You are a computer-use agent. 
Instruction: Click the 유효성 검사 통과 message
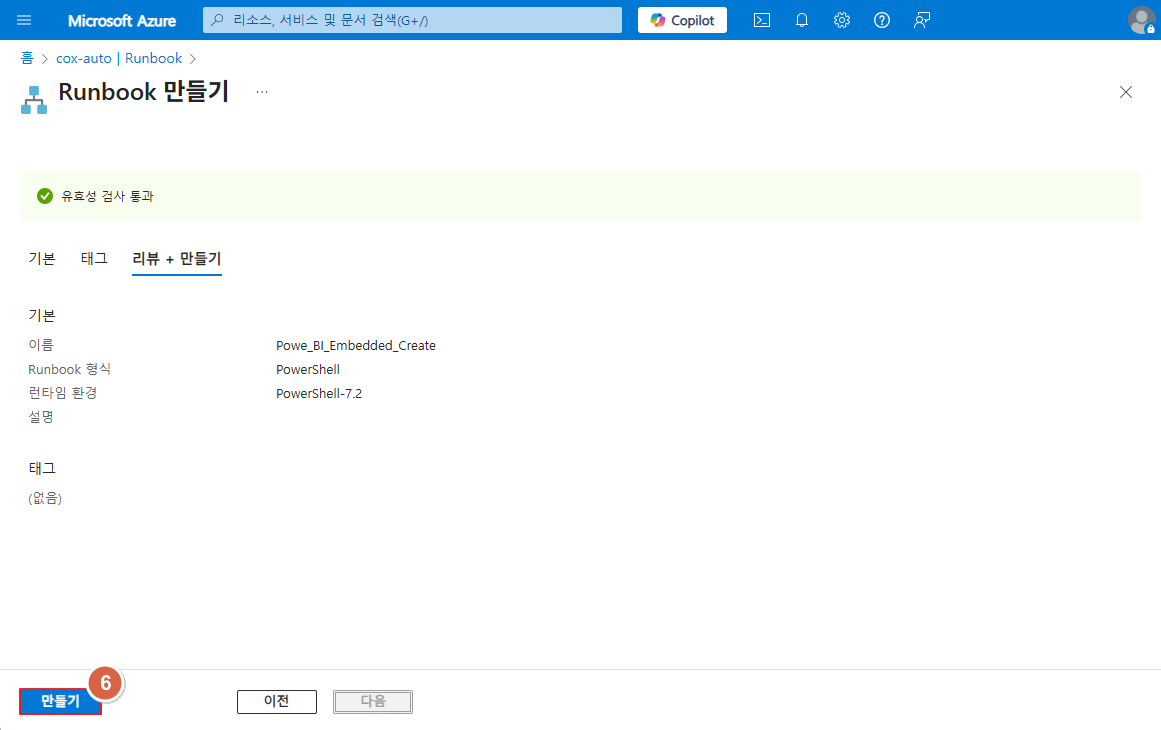click(107, 196)
